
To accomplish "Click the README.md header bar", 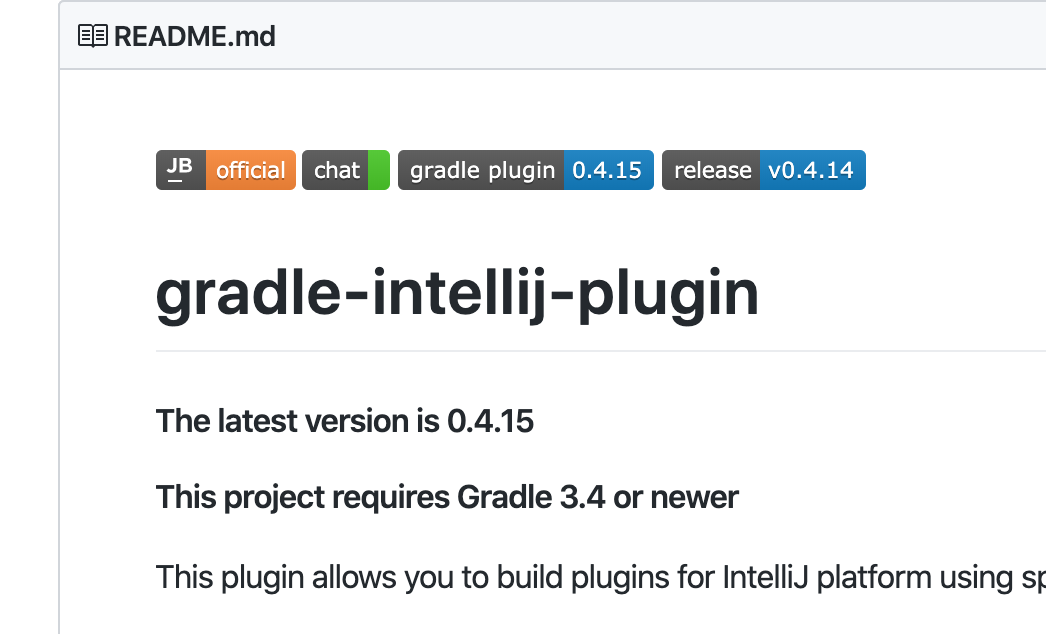I will (x=500, y=35).
